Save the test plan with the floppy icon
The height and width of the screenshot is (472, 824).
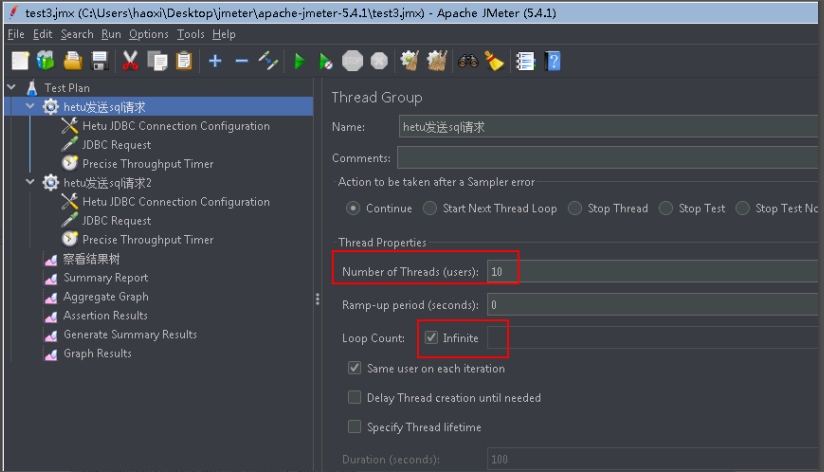(99, 61)
